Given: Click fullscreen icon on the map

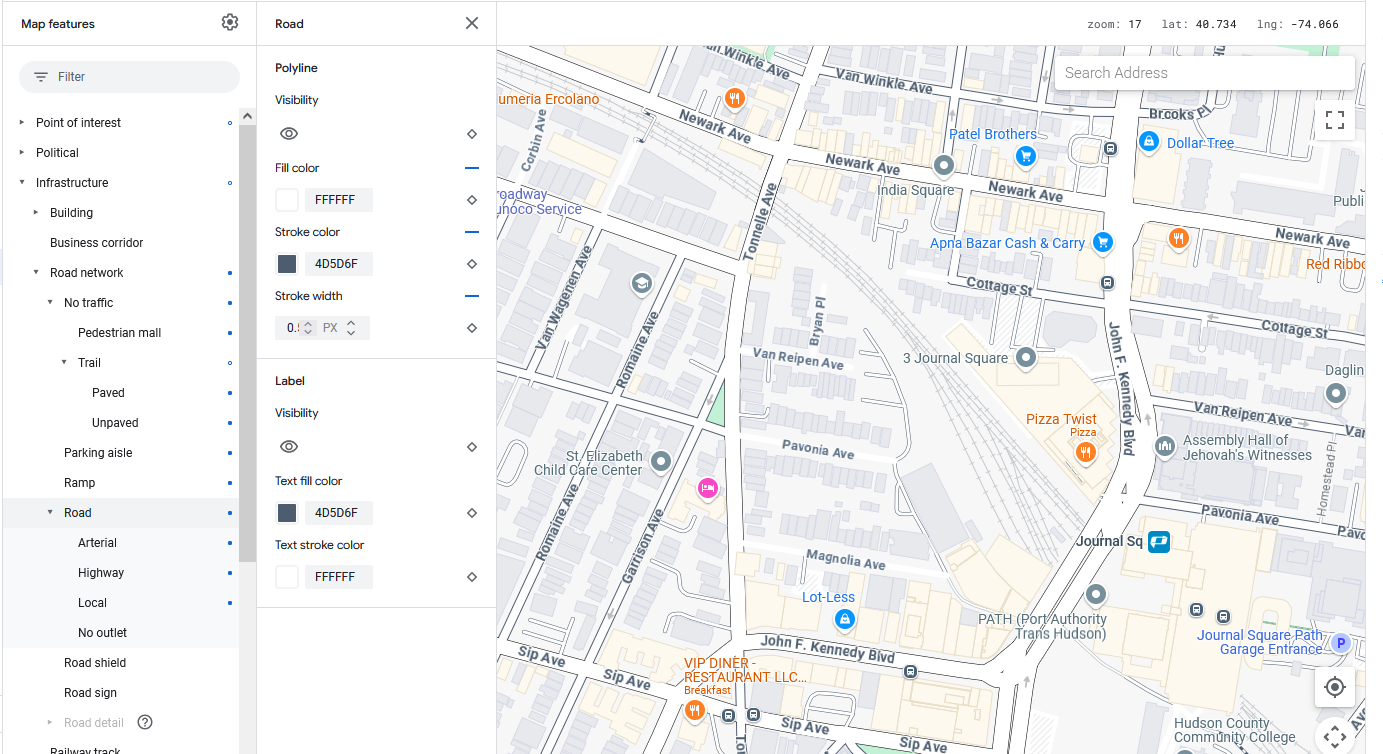Looking at the screenshot, I should coord(1334,121).
